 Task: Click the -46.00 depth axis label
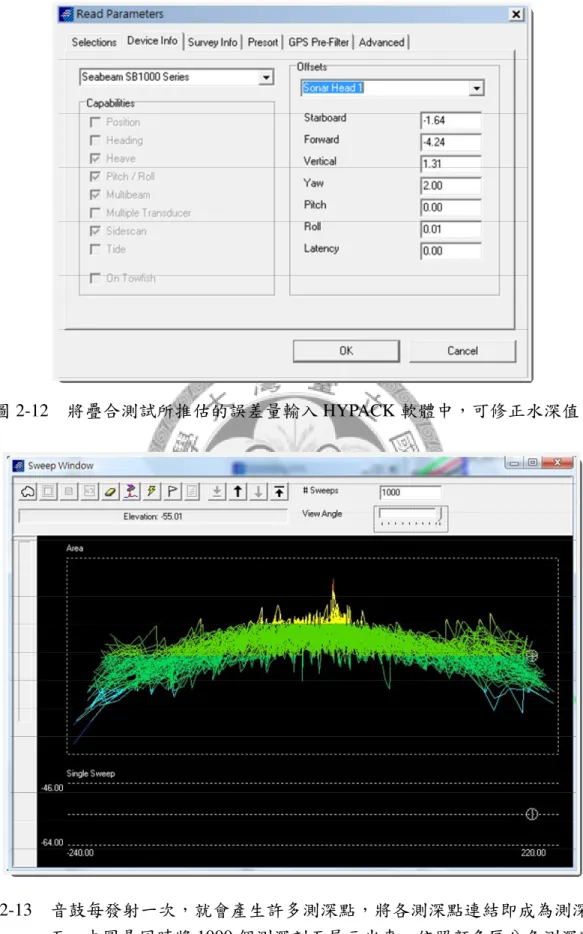click(52, 788)
